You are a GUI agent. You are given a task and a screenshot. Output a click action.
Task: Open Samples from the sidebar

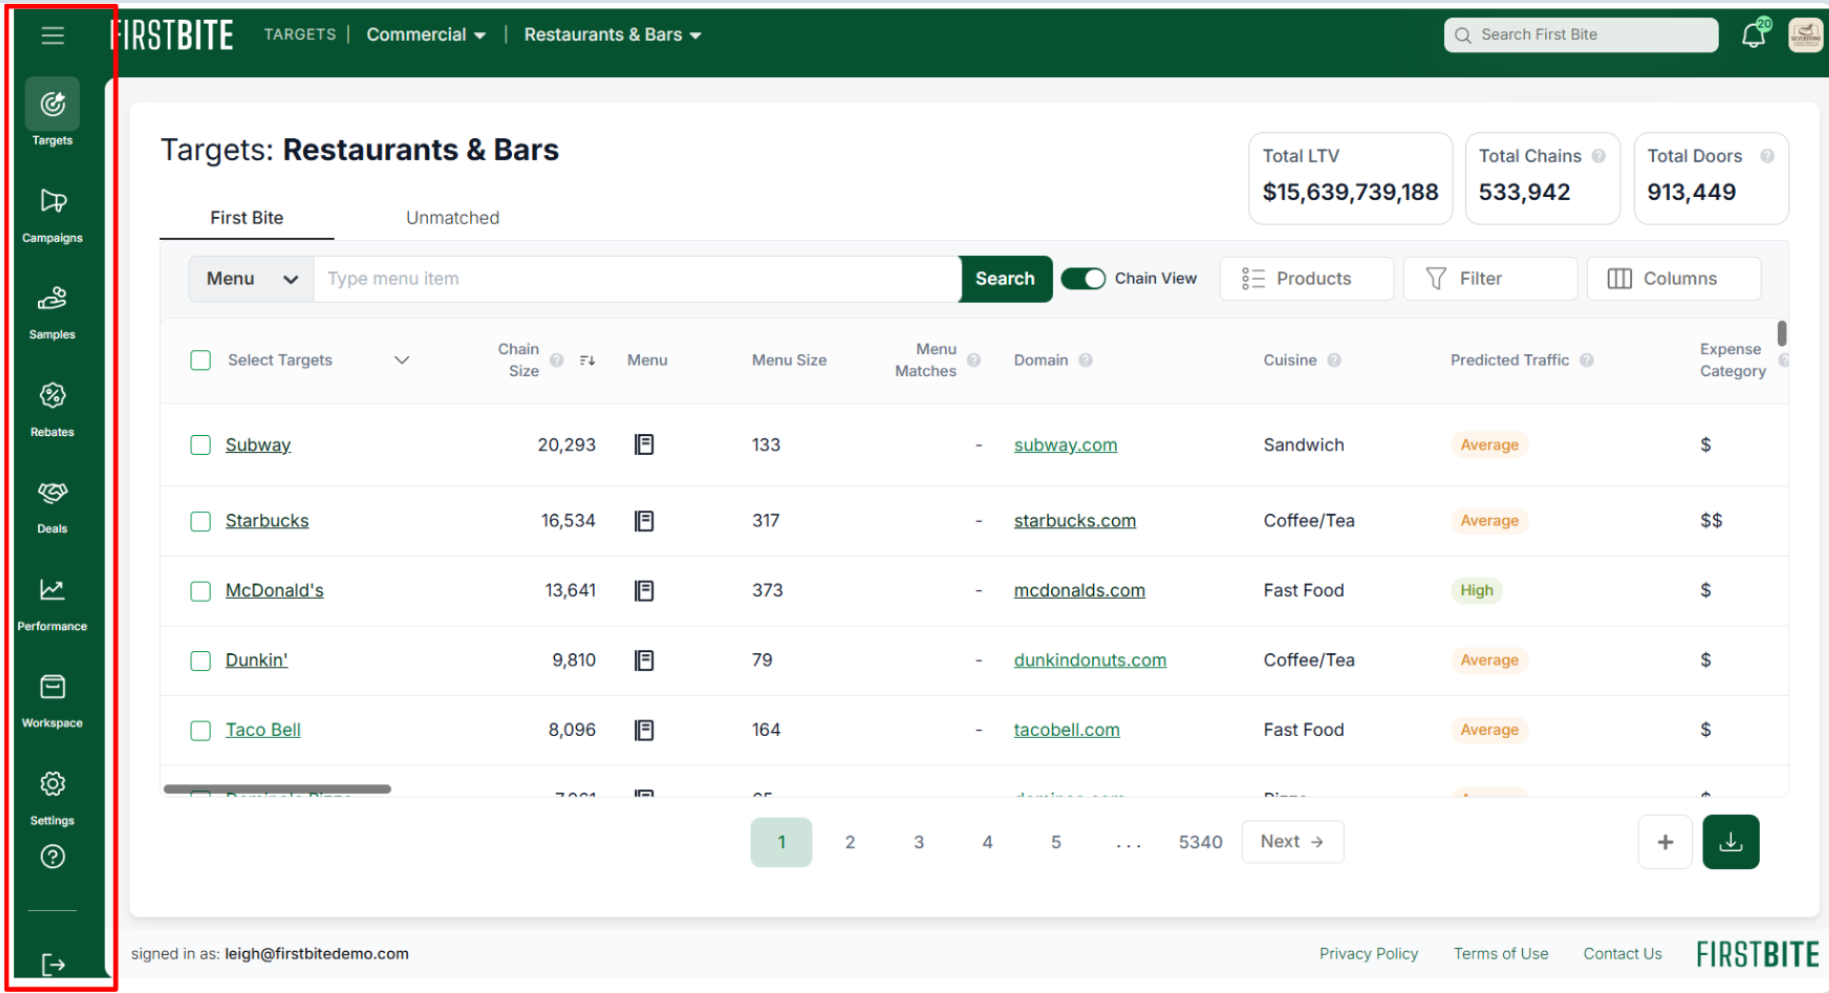(x=53, y=312)
